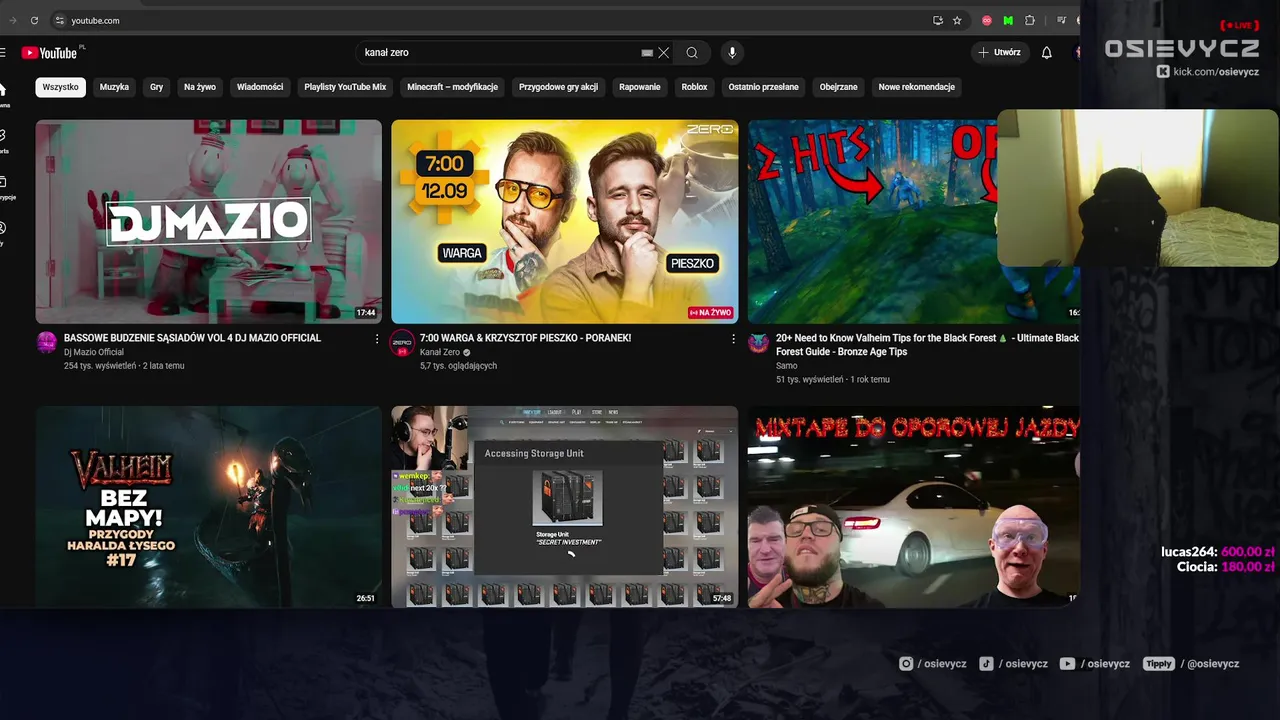Bookmark this page with the star icon

[957, 20]
